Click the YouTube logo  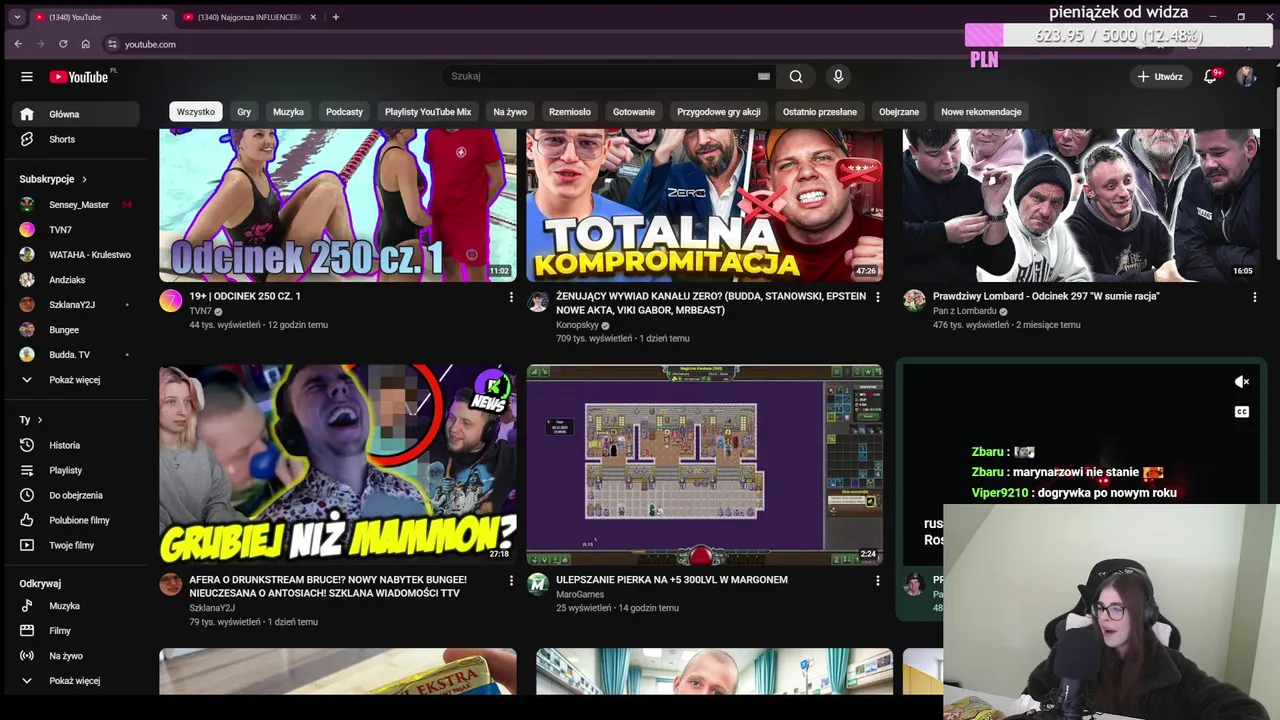tap(79, 77)
